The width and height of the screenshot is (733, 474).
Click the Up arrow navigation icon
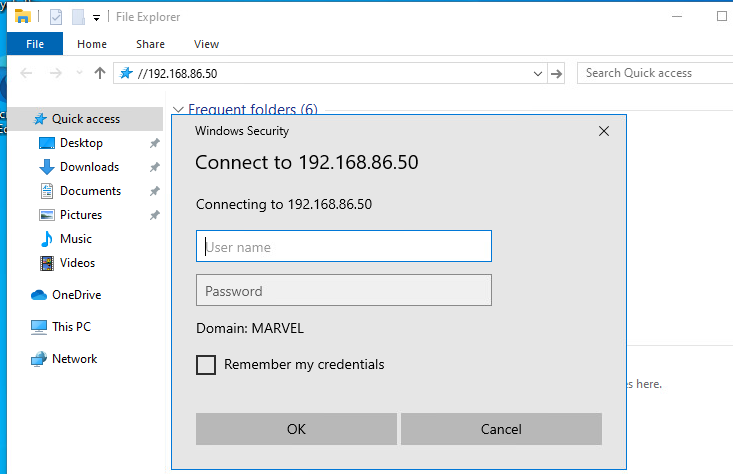coord(99,73)
